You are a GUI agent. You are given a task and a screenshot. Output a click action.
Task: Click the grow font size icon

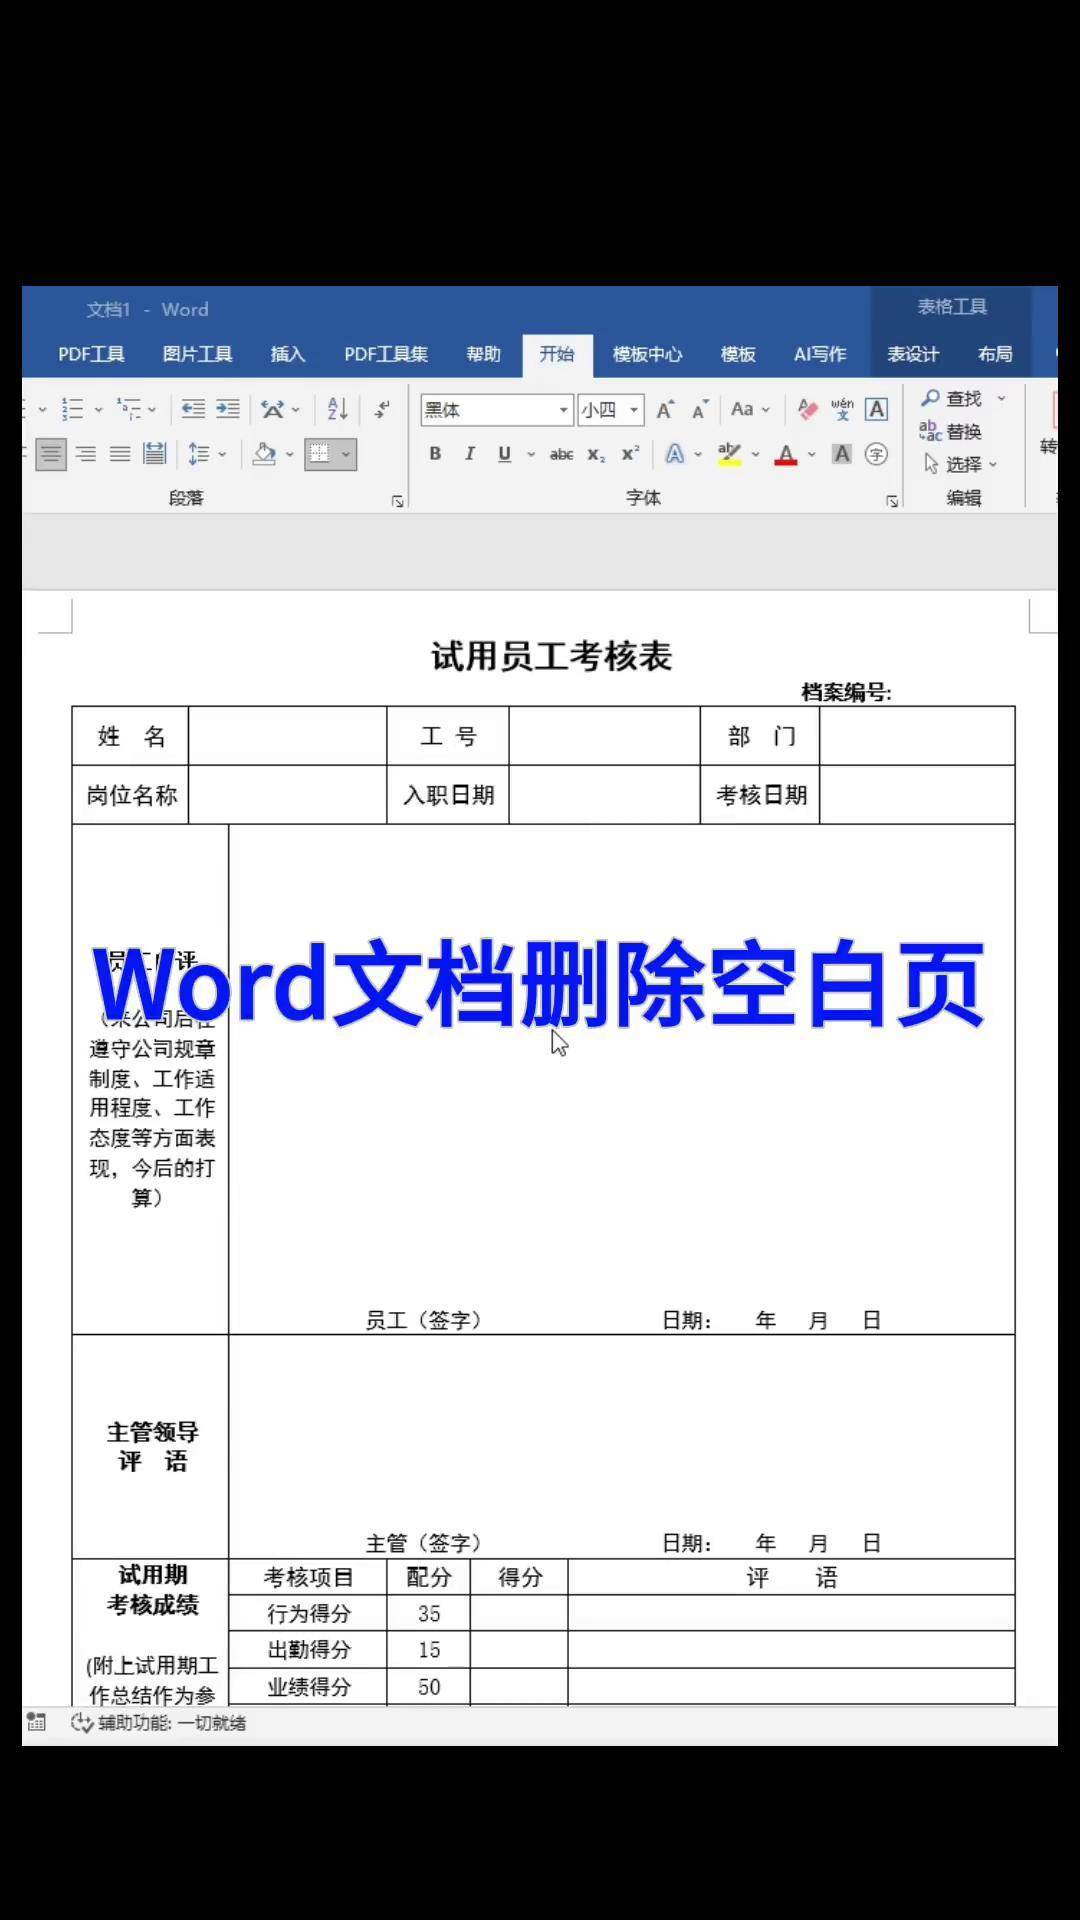(x=665, y=410)
